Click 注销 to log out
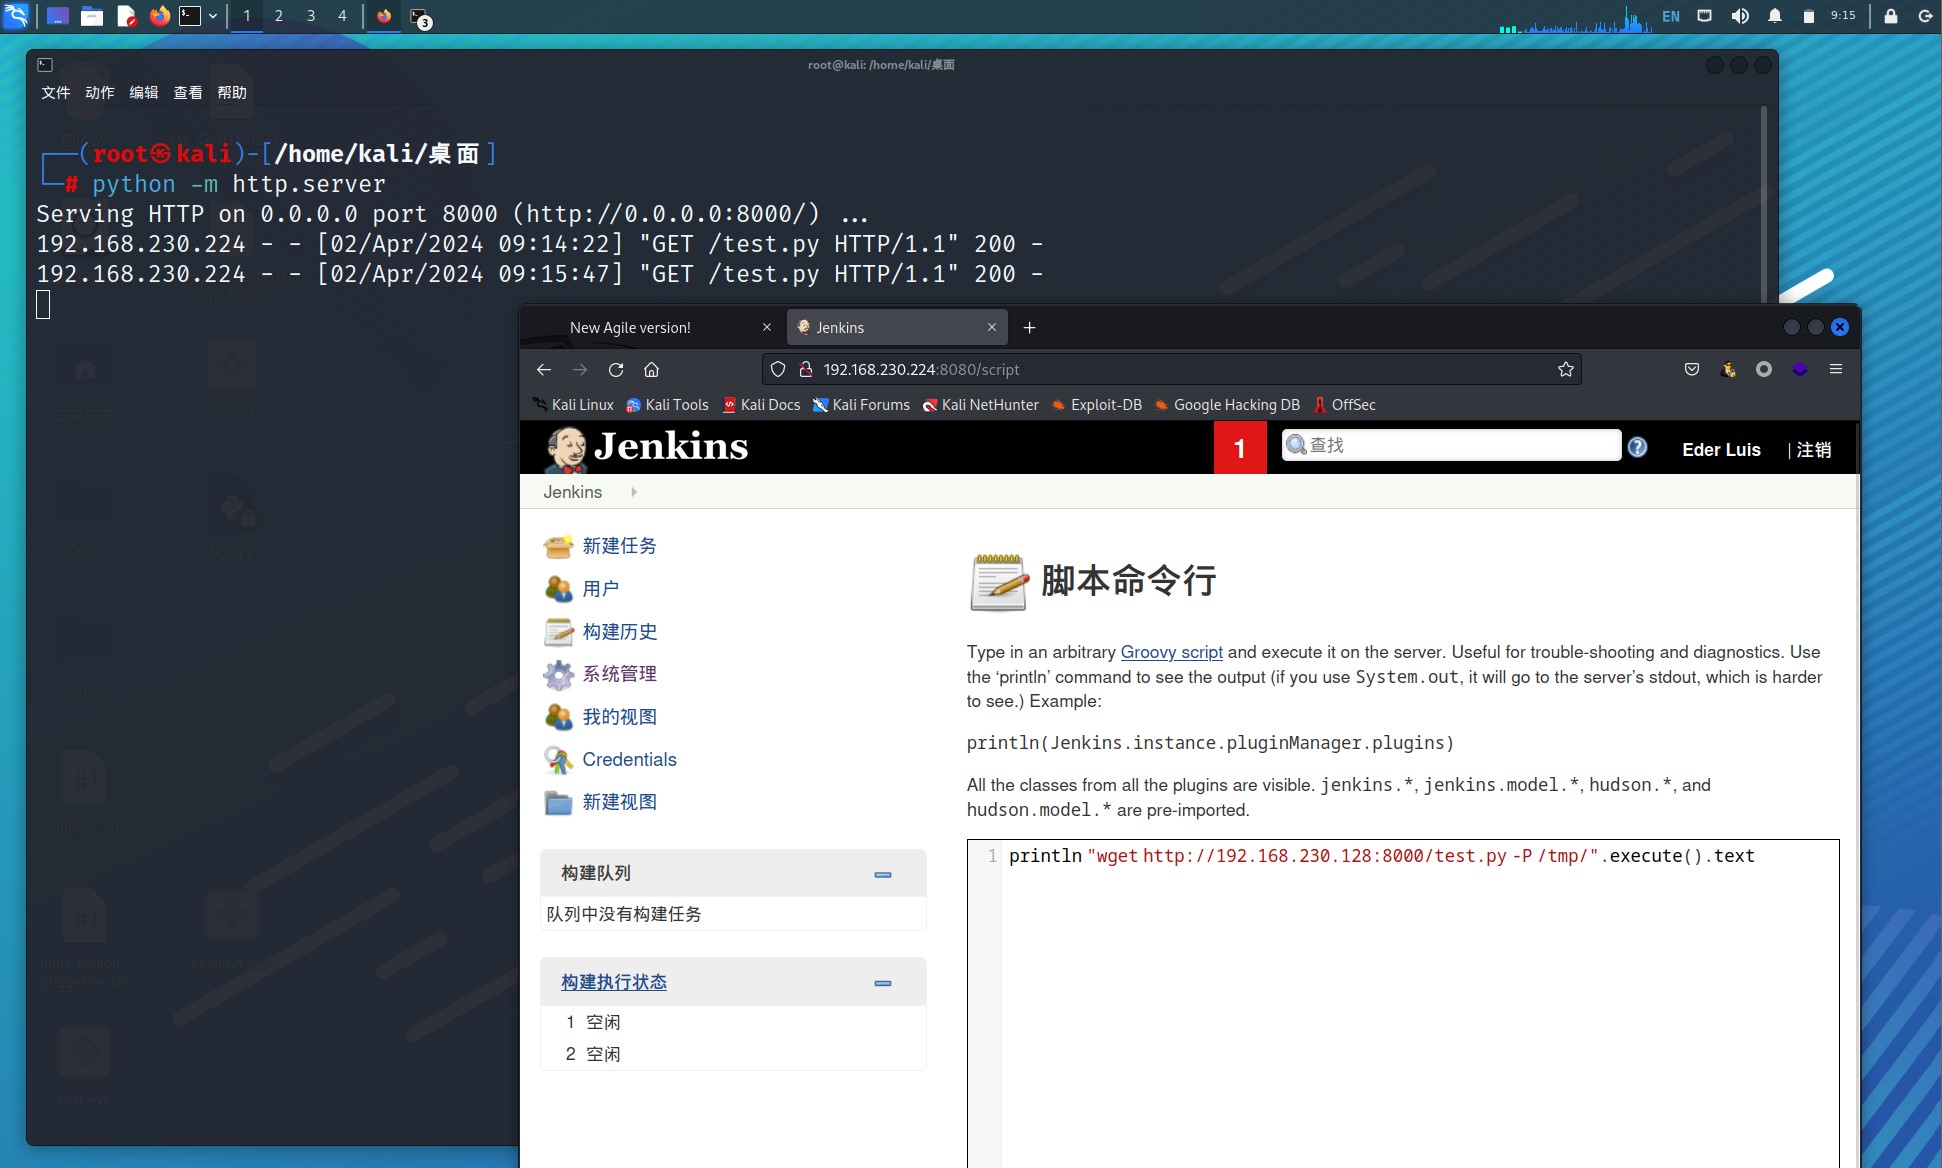This screenshot has height=1168, width=1942. pos(1813,449)
